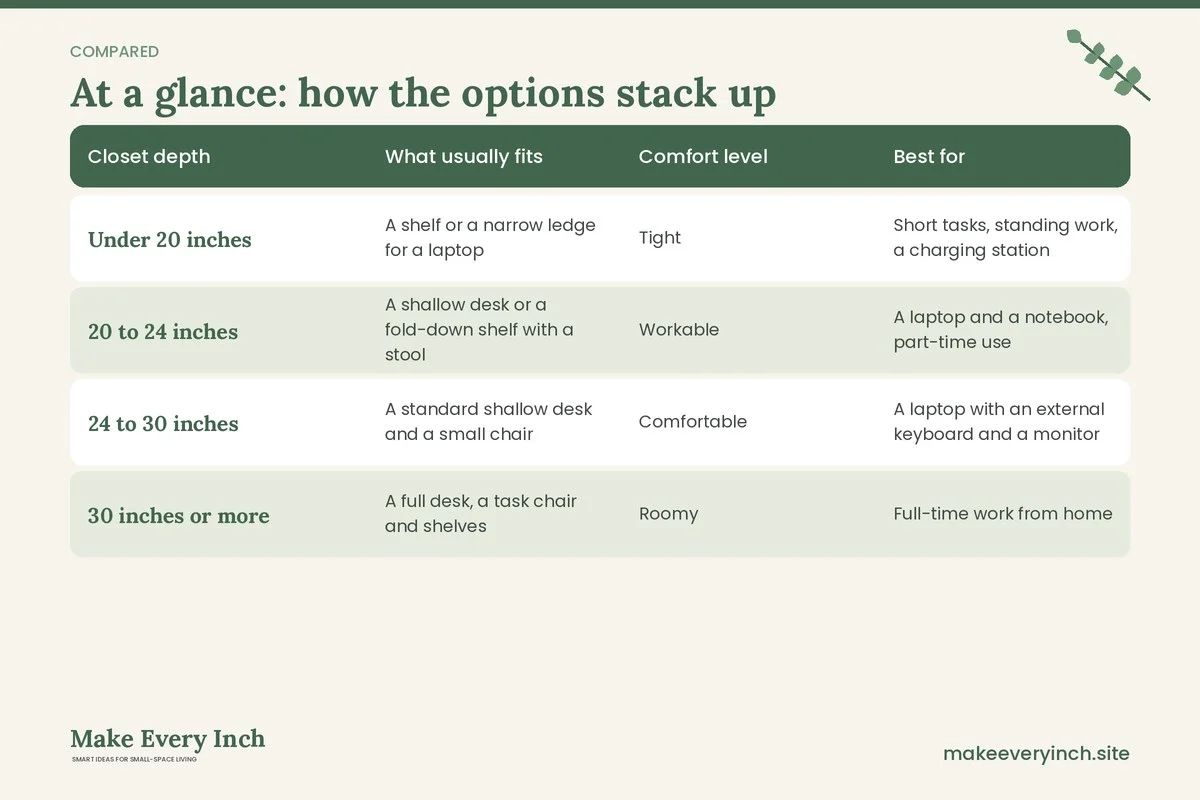The image size is (1200, 800).
Task: Open the makeeveryinch.site link
Action: tap(1036, 753)
